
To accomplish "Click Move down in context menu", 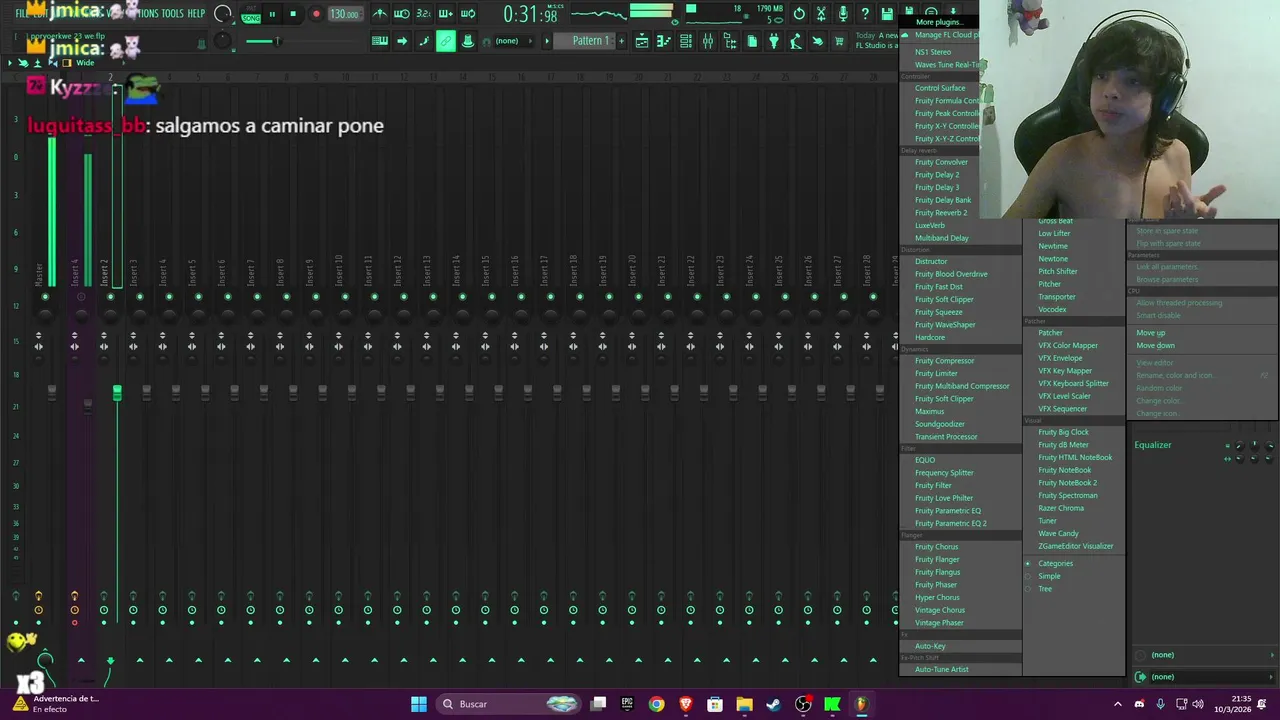I will pyautogui.click(x=1155, y=345).
